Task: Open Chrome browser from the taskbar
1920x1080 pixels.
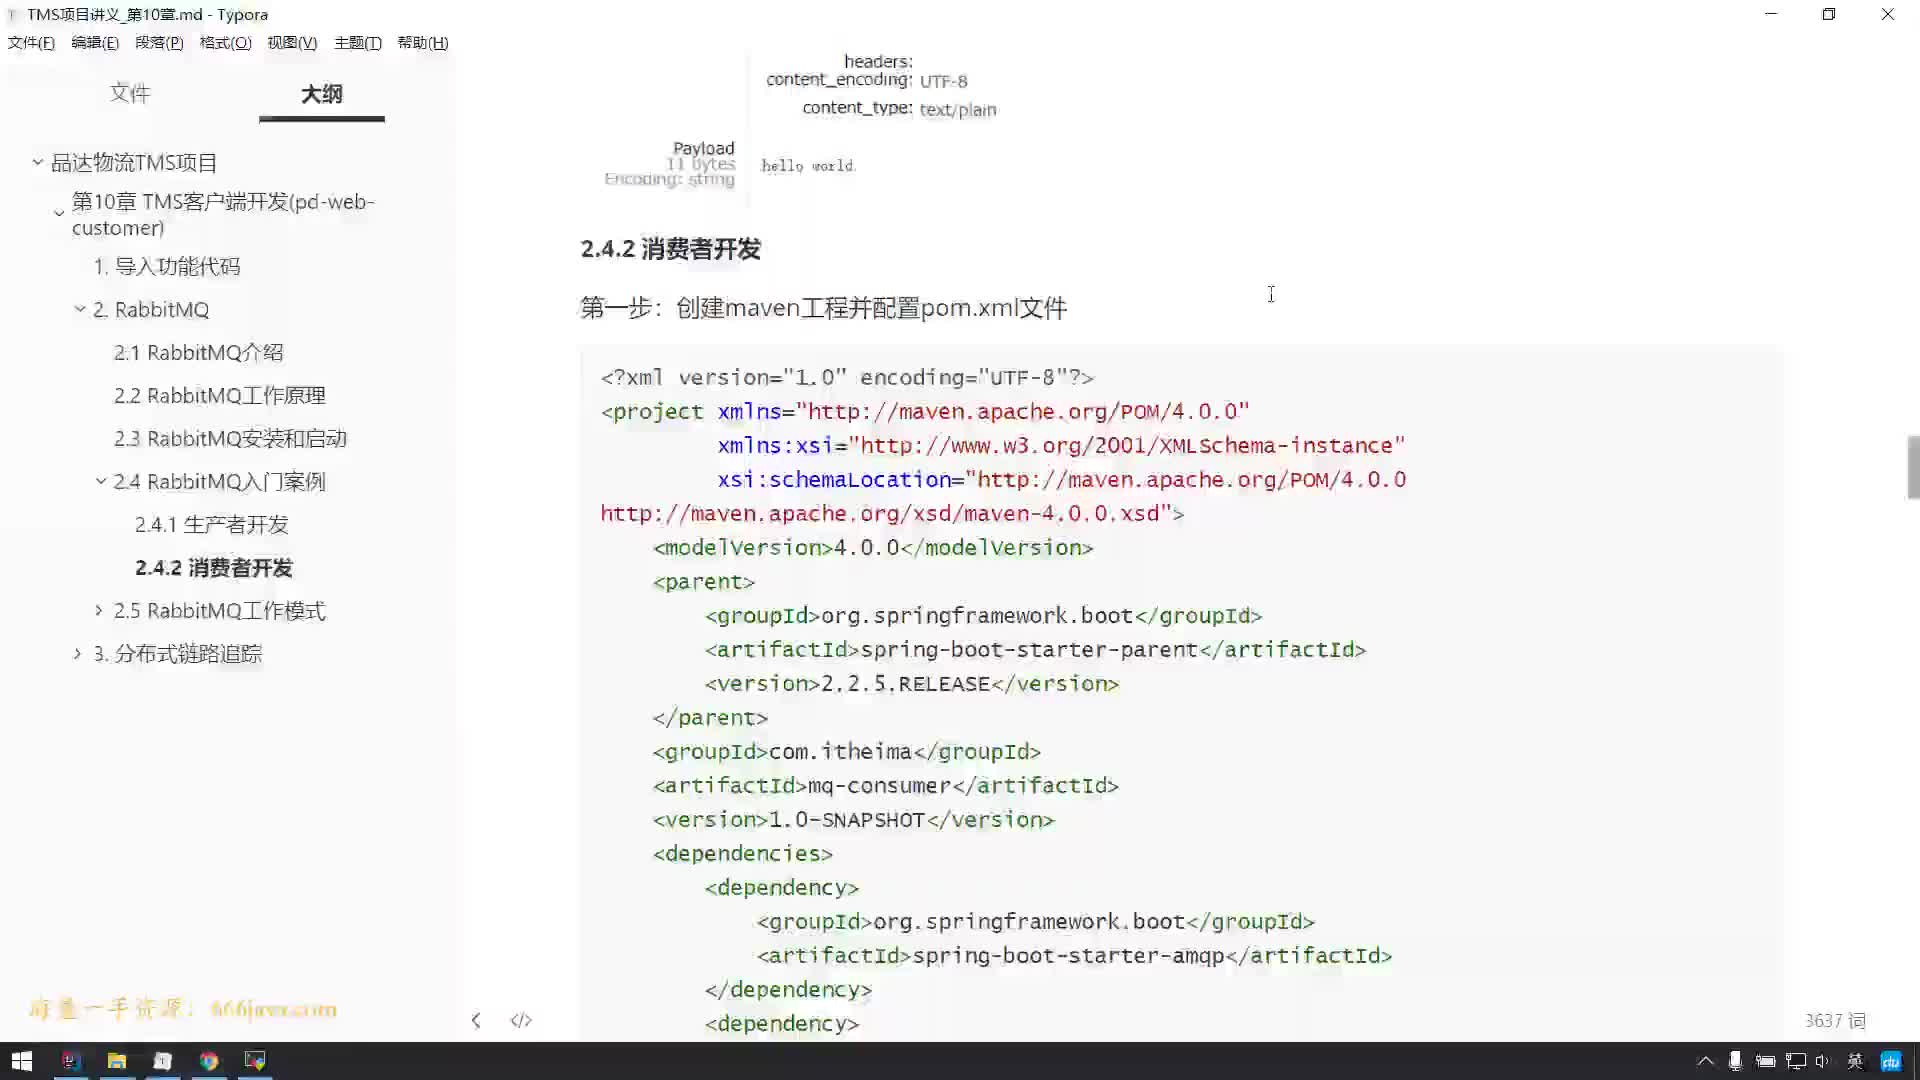Action: point(209,1061)
